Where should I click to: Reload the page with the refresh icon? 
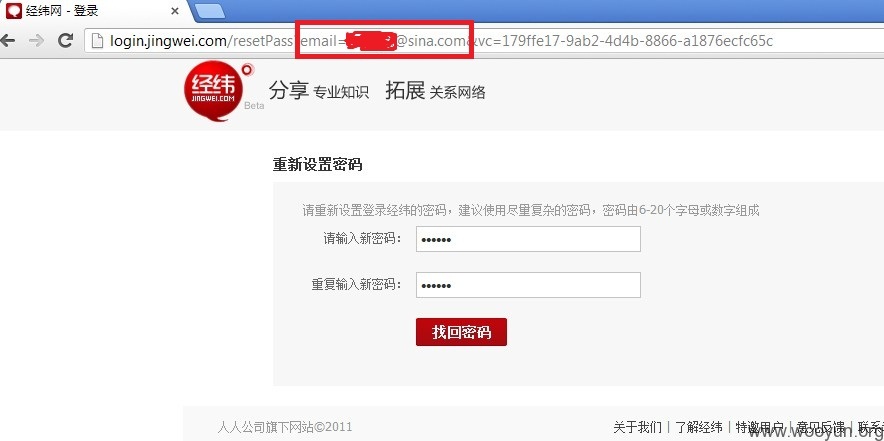click(66, 40)
